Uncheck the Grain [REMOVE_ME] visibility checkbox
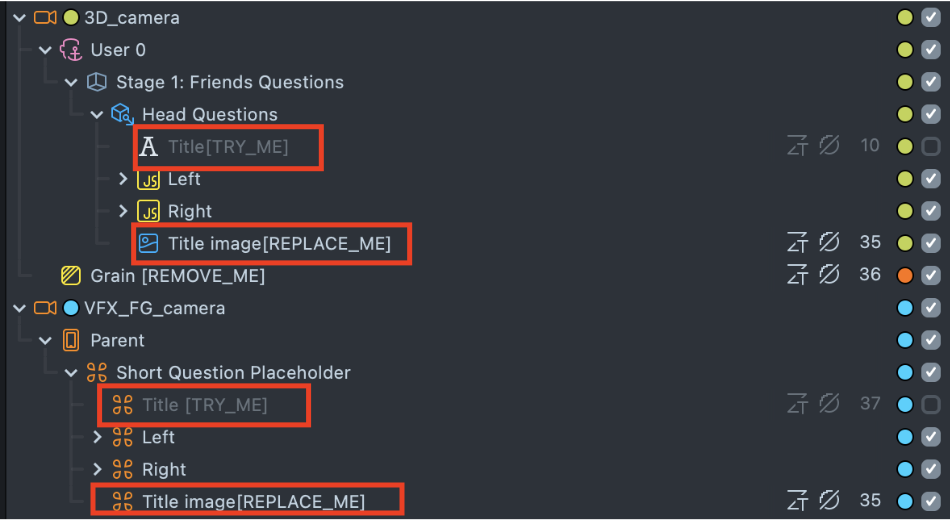This screenshot has width=950, height=520. click(x=931, y=275)
